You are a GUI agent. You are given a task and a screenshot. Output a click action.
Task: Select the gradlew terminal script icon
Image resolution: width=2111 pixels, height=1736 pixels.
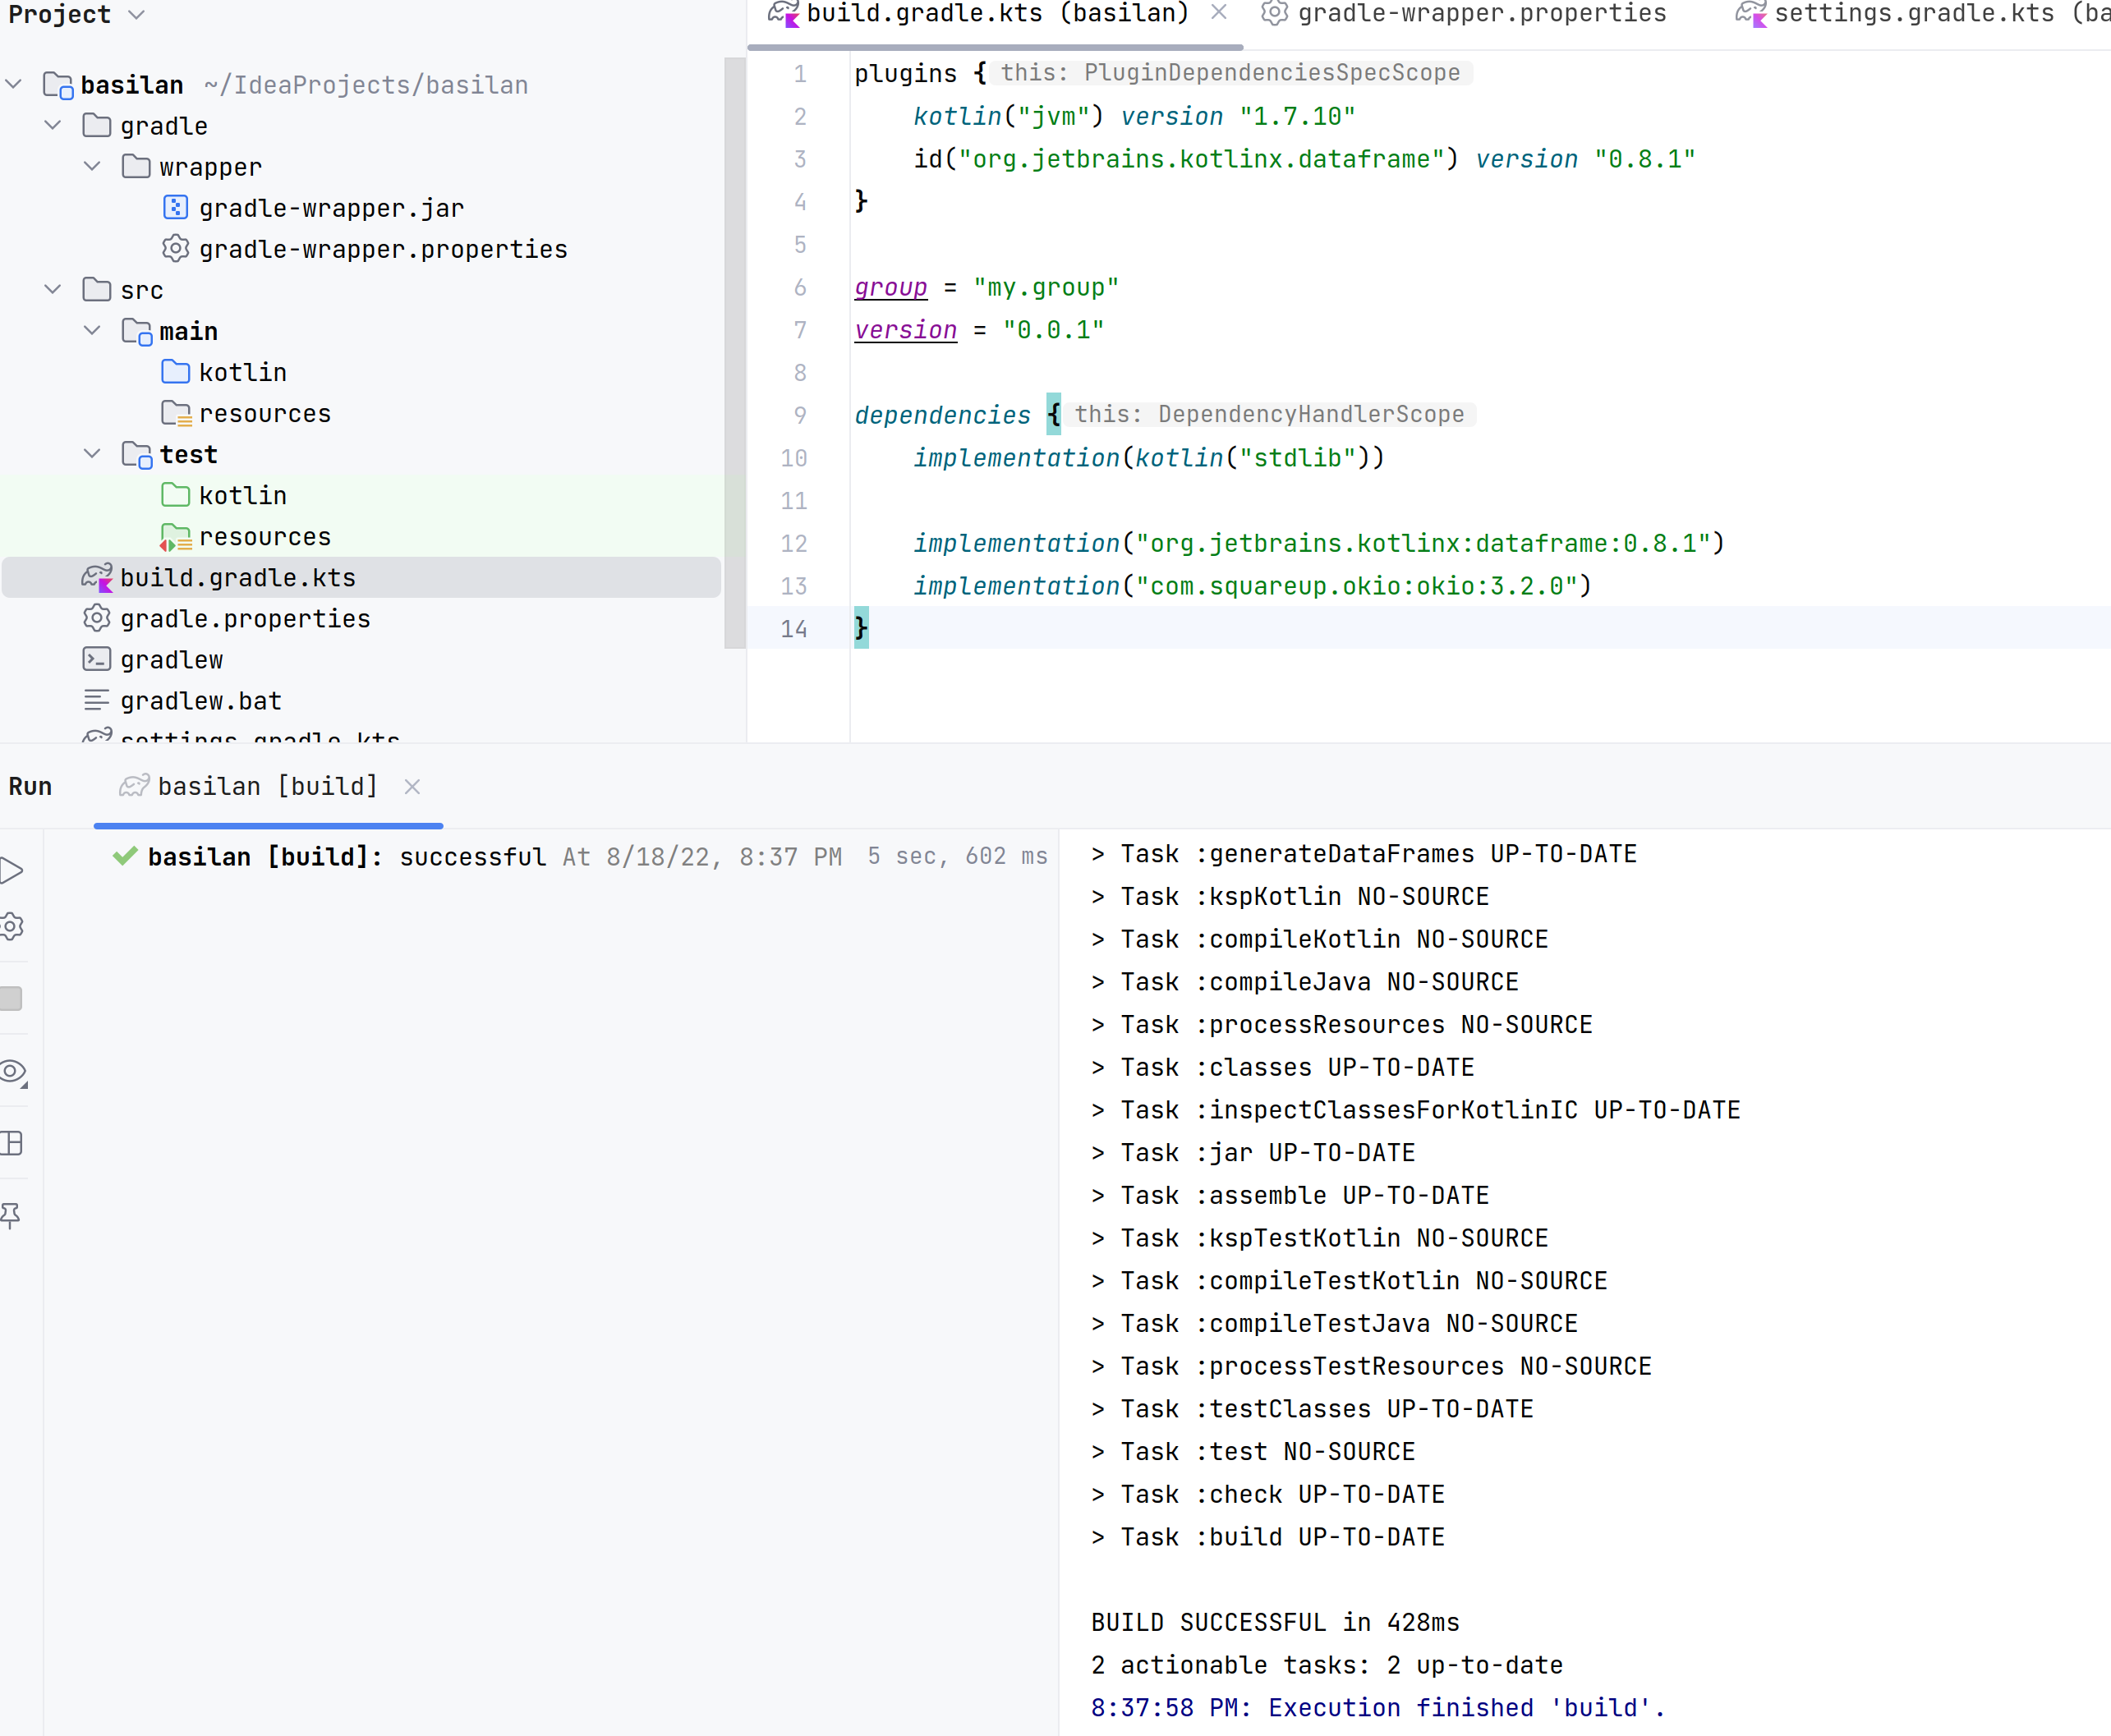(96, 659)
